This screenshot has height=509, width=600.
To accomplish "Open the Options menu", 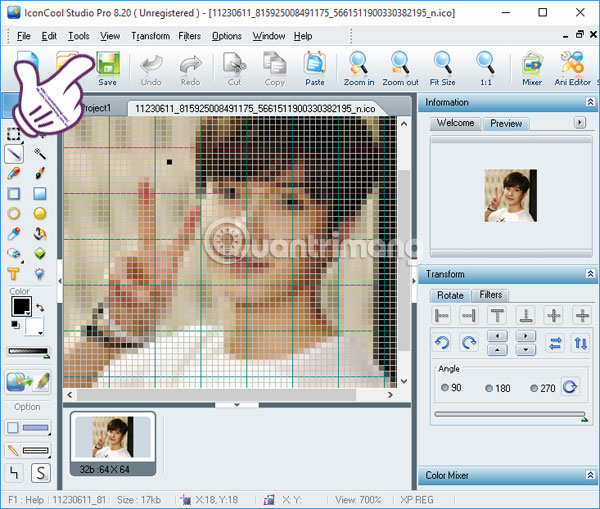I will click(227, 36).
